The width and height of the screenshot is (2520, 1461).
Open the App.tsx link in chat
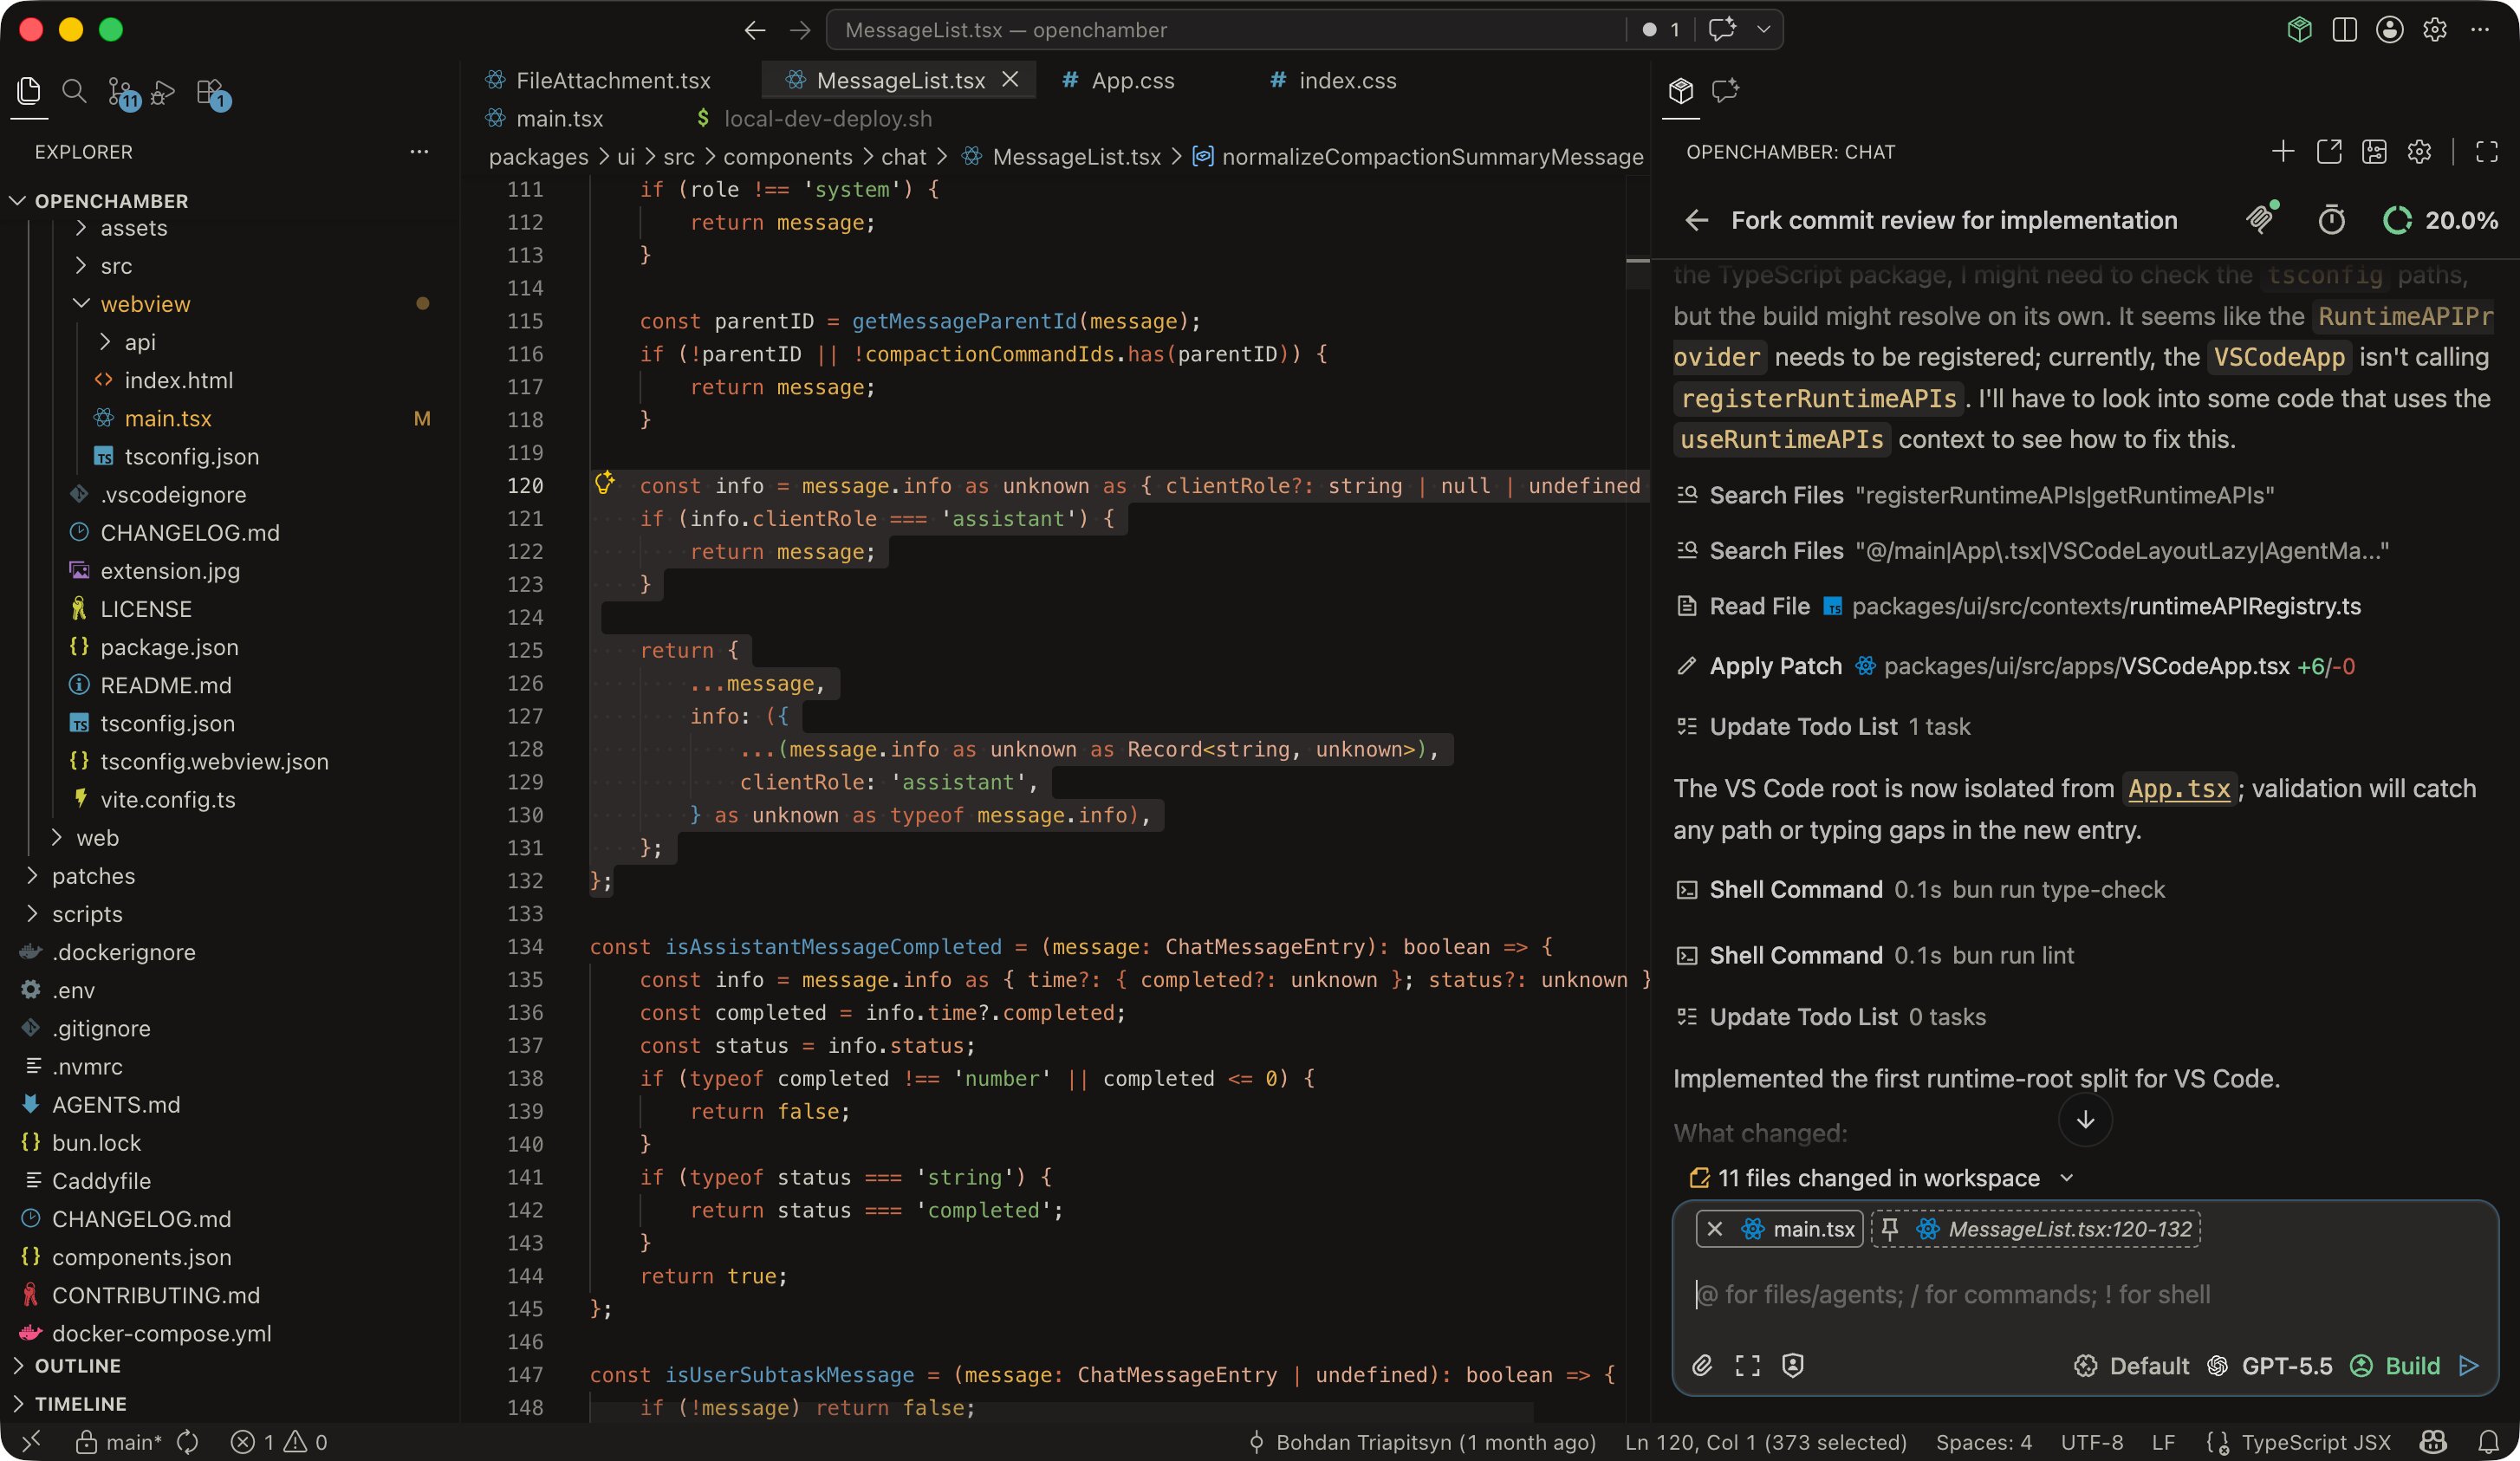pyautogui.click(x=2179, y=789)
